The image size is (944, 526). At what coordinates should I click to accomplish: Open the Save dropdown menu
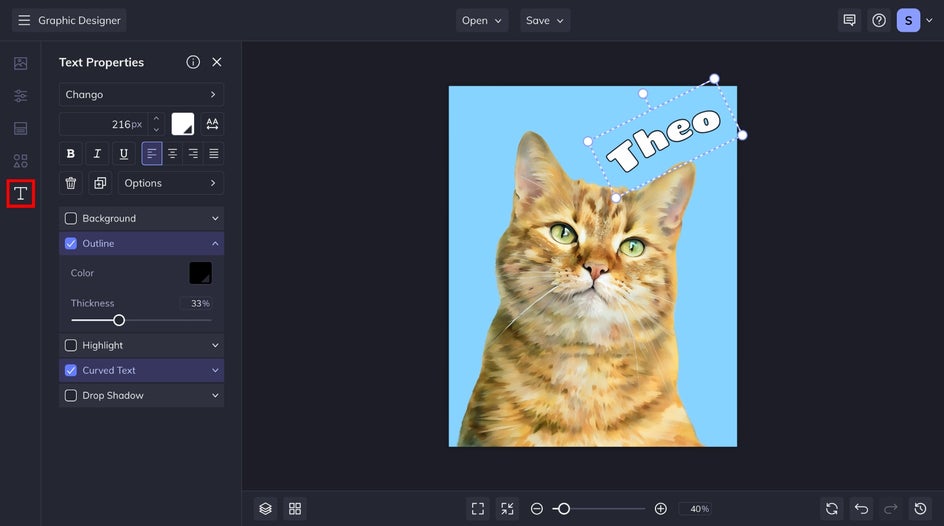pos(545,20)
